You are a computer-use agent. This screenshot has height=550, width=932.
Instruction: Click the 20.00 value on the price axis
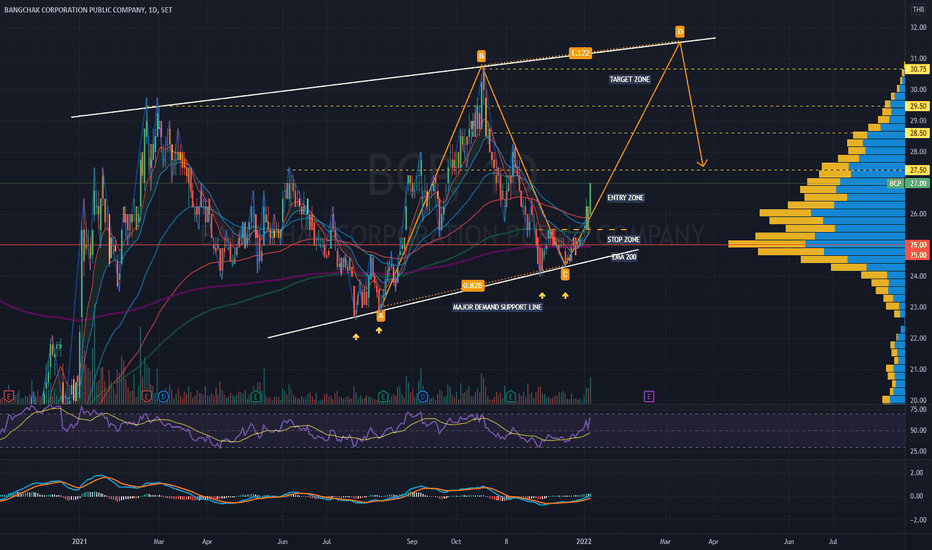[918, 400]
